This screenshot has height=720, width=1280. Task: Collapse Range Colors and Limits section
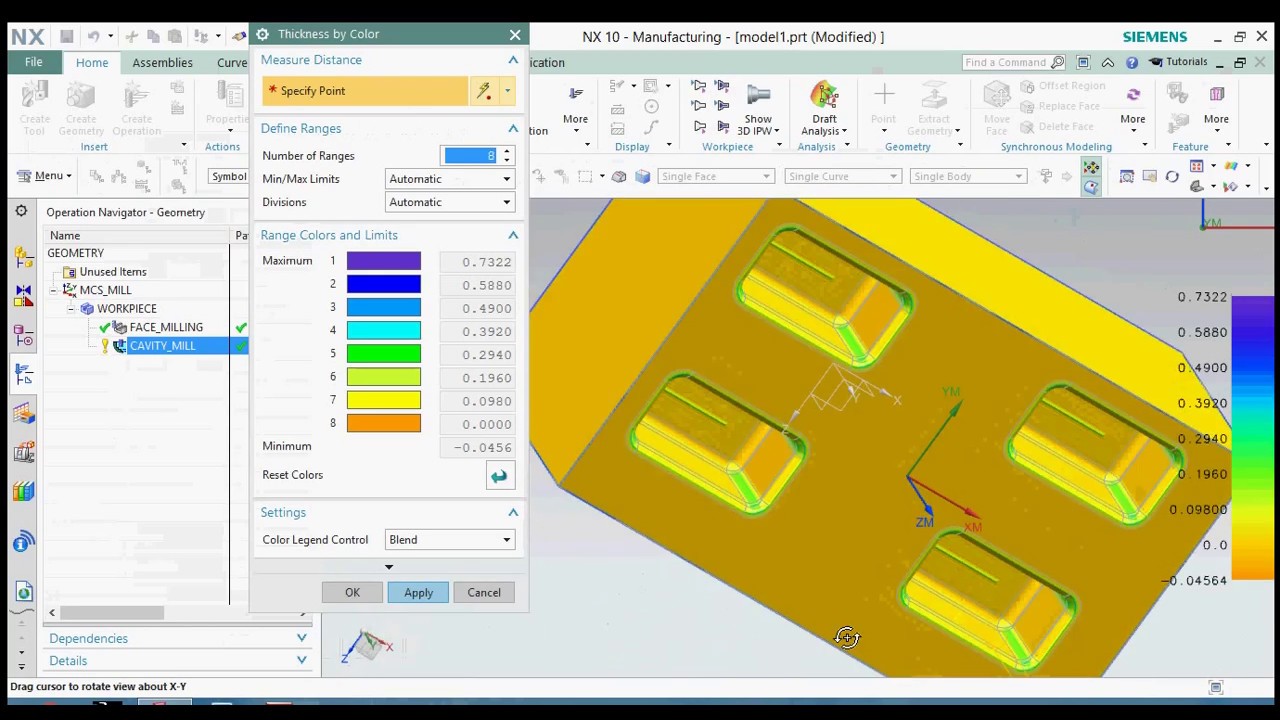513,235
